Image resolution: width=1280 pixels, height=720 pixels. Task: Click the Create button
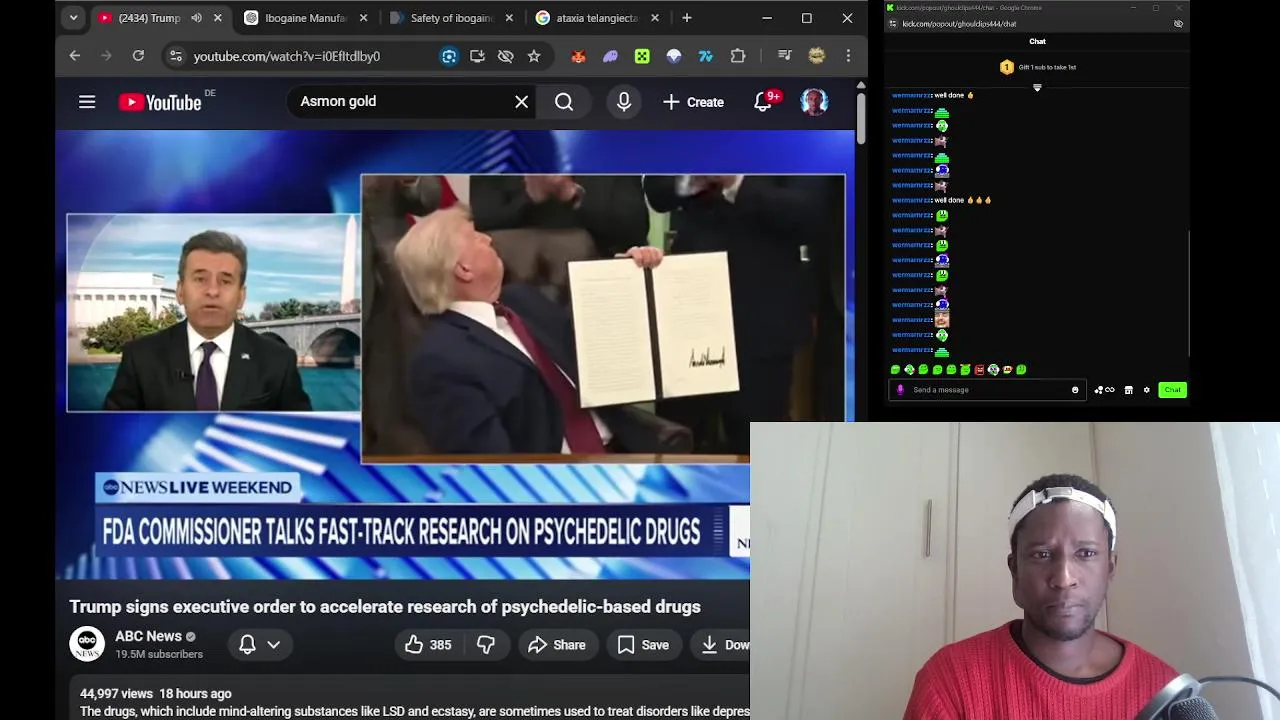click(693, 102)
